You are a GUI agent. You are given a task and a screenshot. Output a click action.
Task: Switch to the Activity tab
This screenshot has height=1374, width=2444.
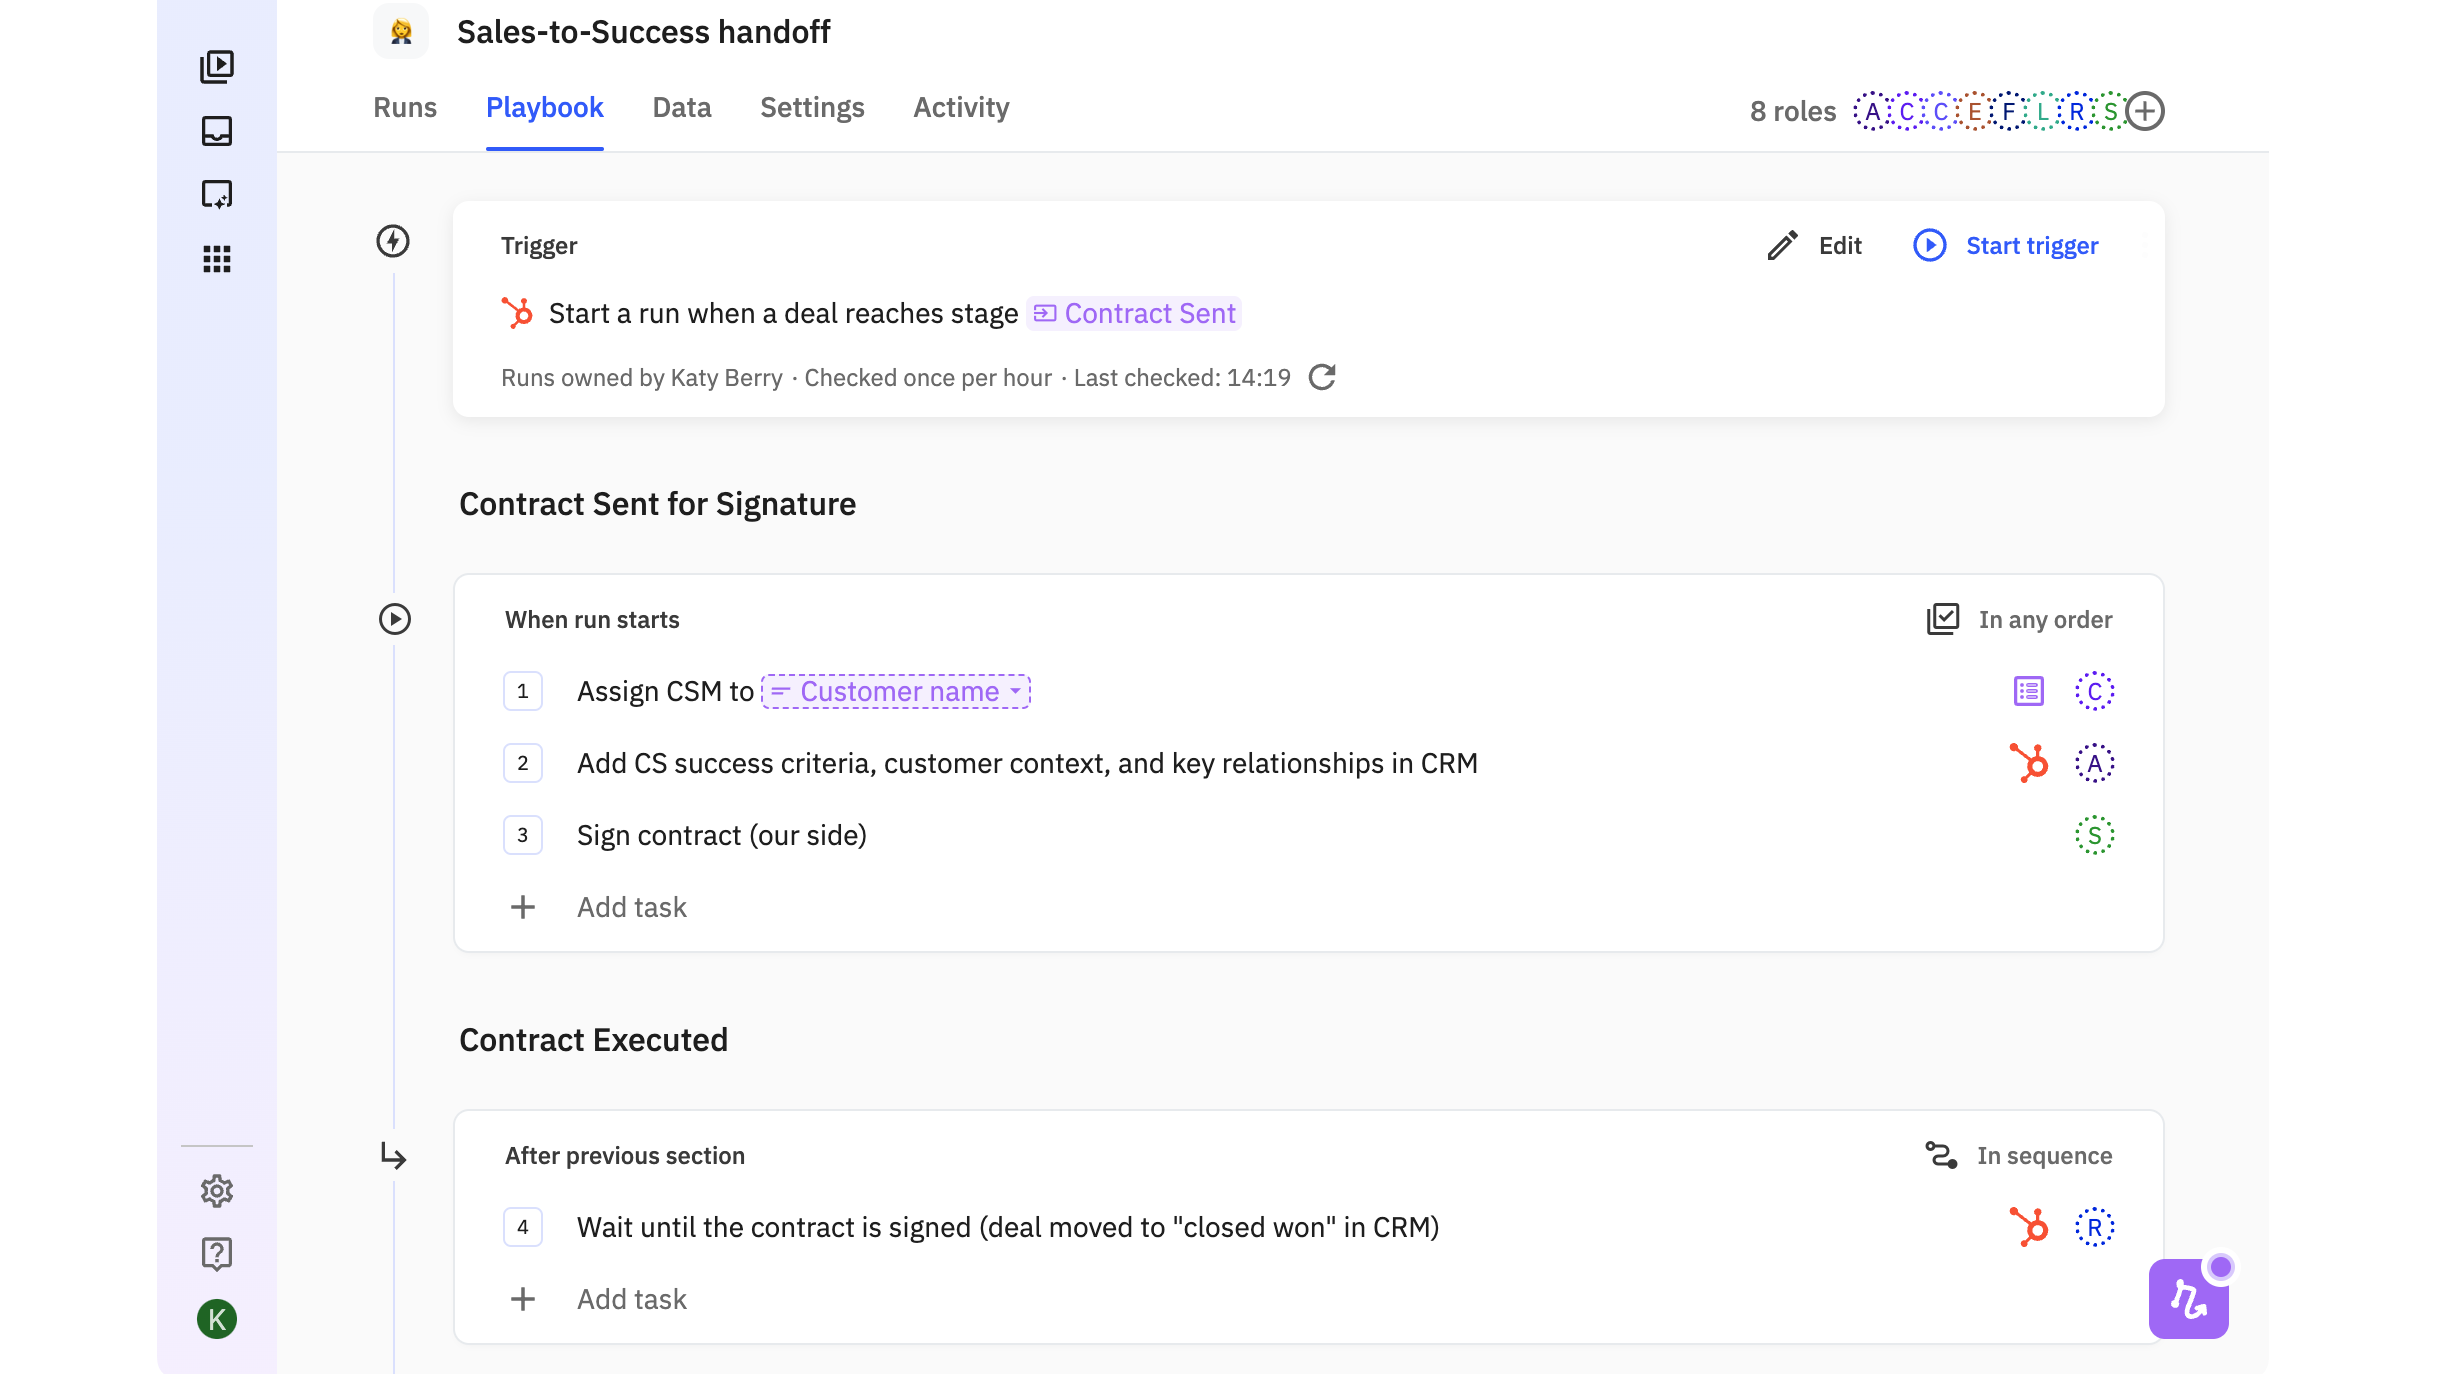(x=961, y=108)
